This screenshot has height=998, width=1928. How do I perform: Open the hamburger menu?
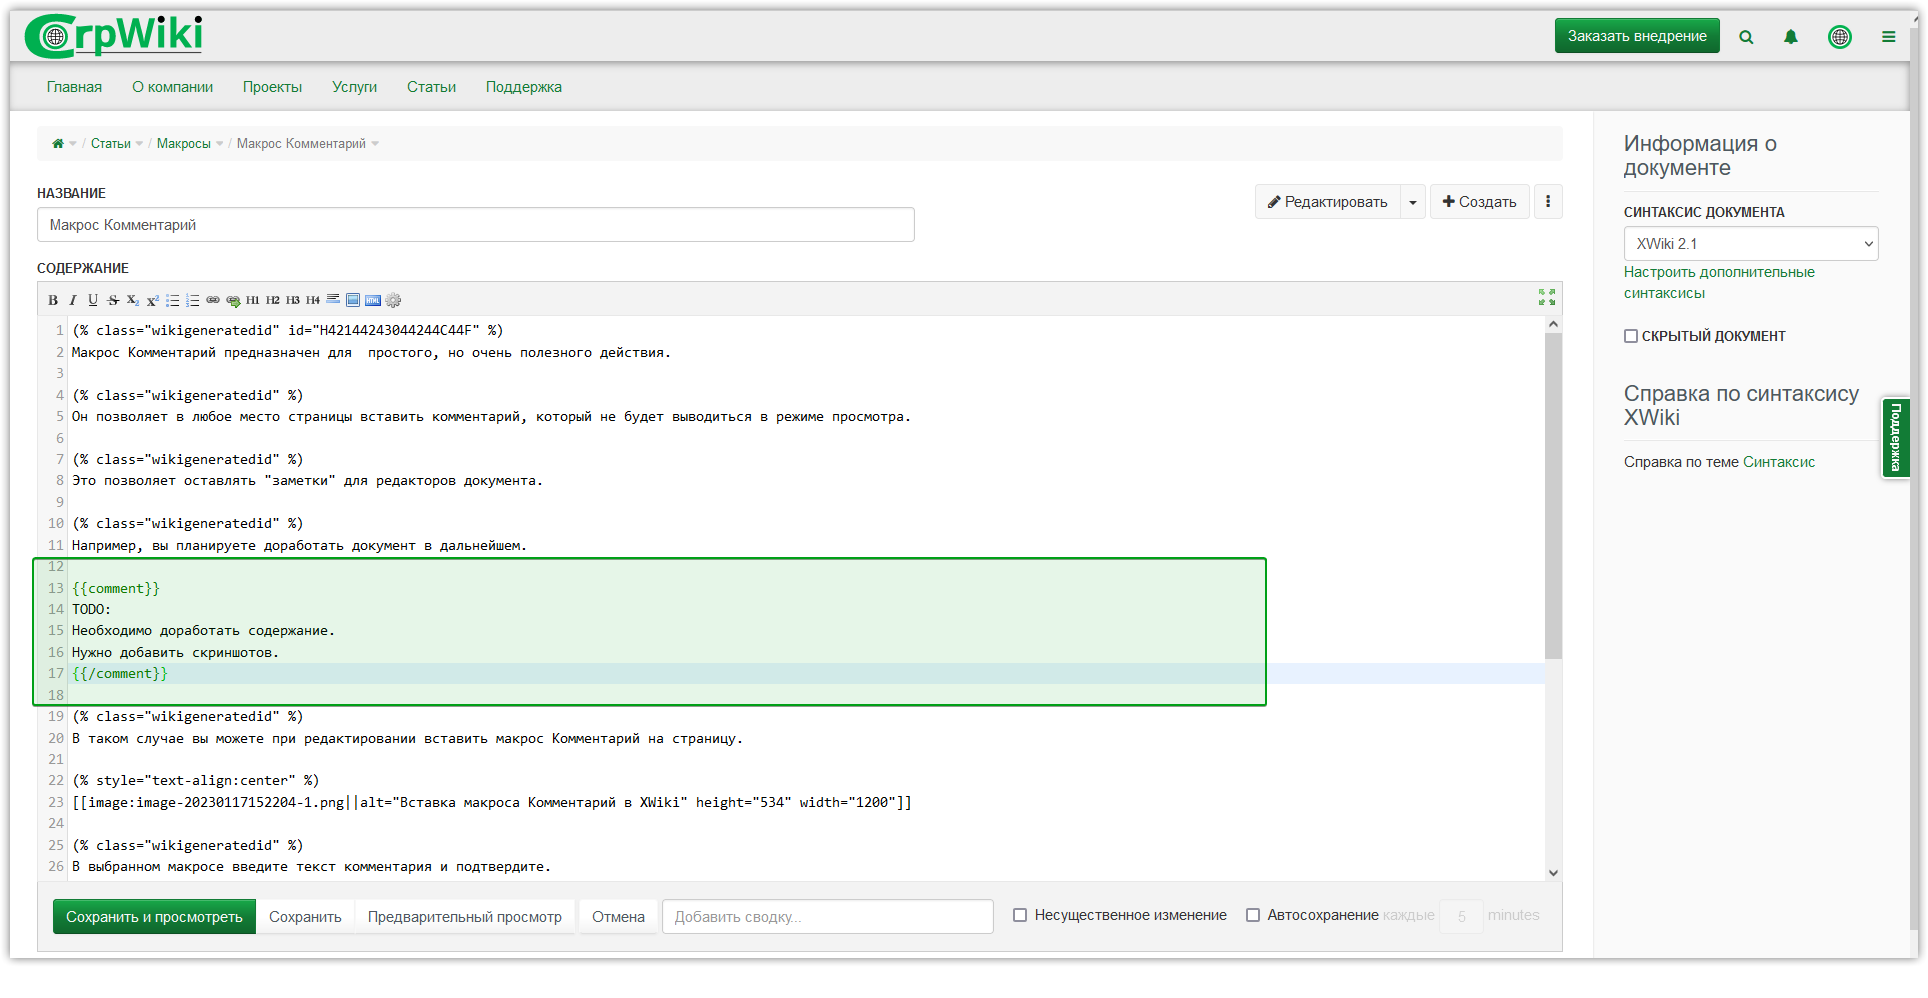point(1889,37)
